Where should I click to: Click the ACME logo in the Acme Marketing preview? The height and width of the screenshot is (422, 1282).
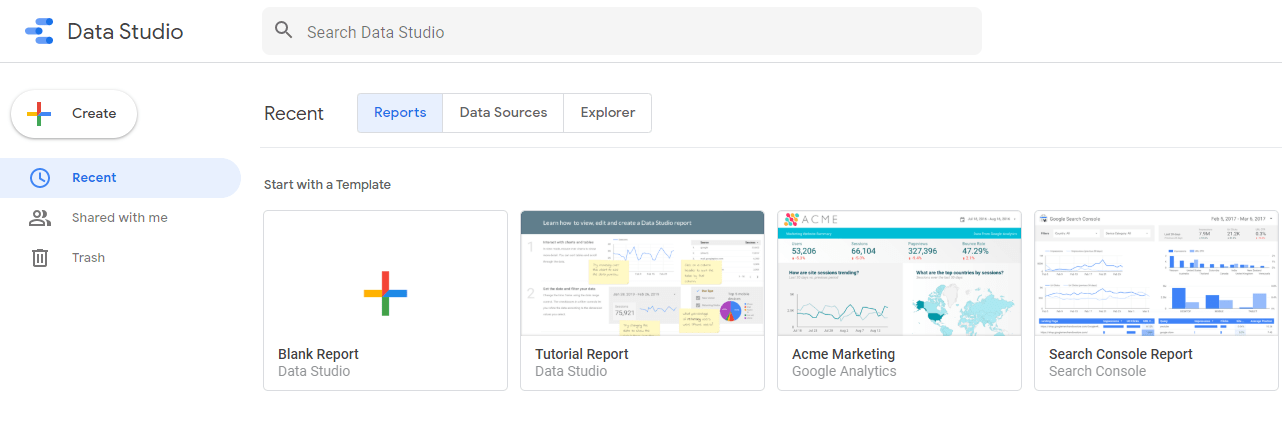[812, 220]
